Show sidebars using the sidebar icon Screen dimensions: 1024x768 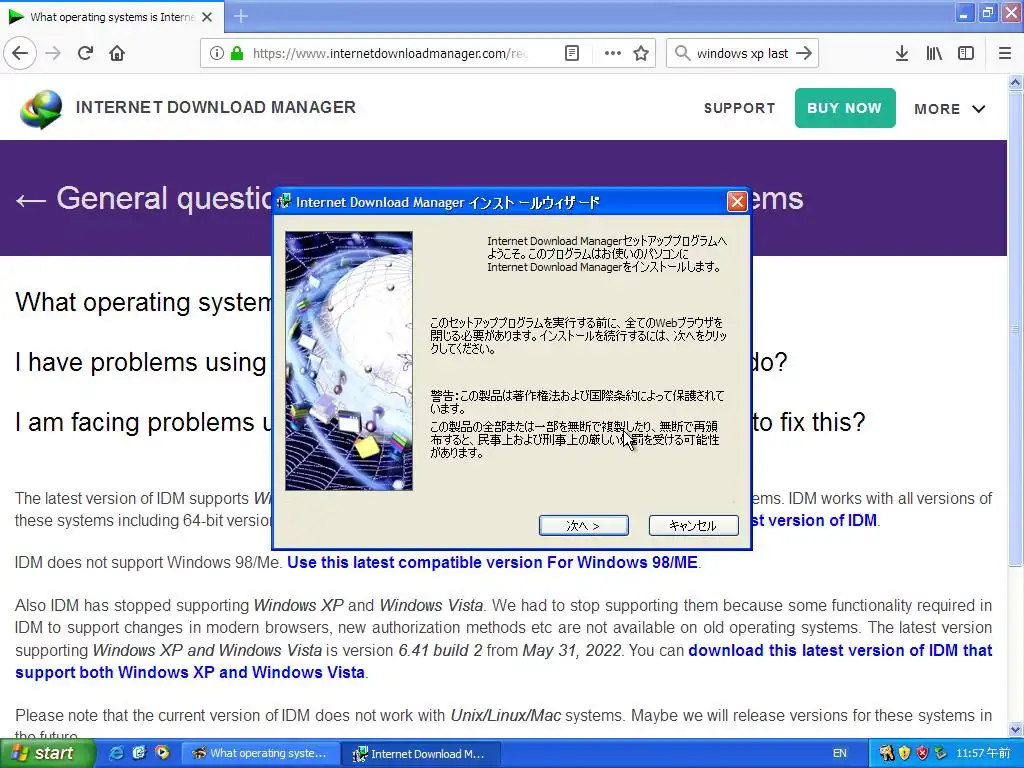click(x=966, y=53)
